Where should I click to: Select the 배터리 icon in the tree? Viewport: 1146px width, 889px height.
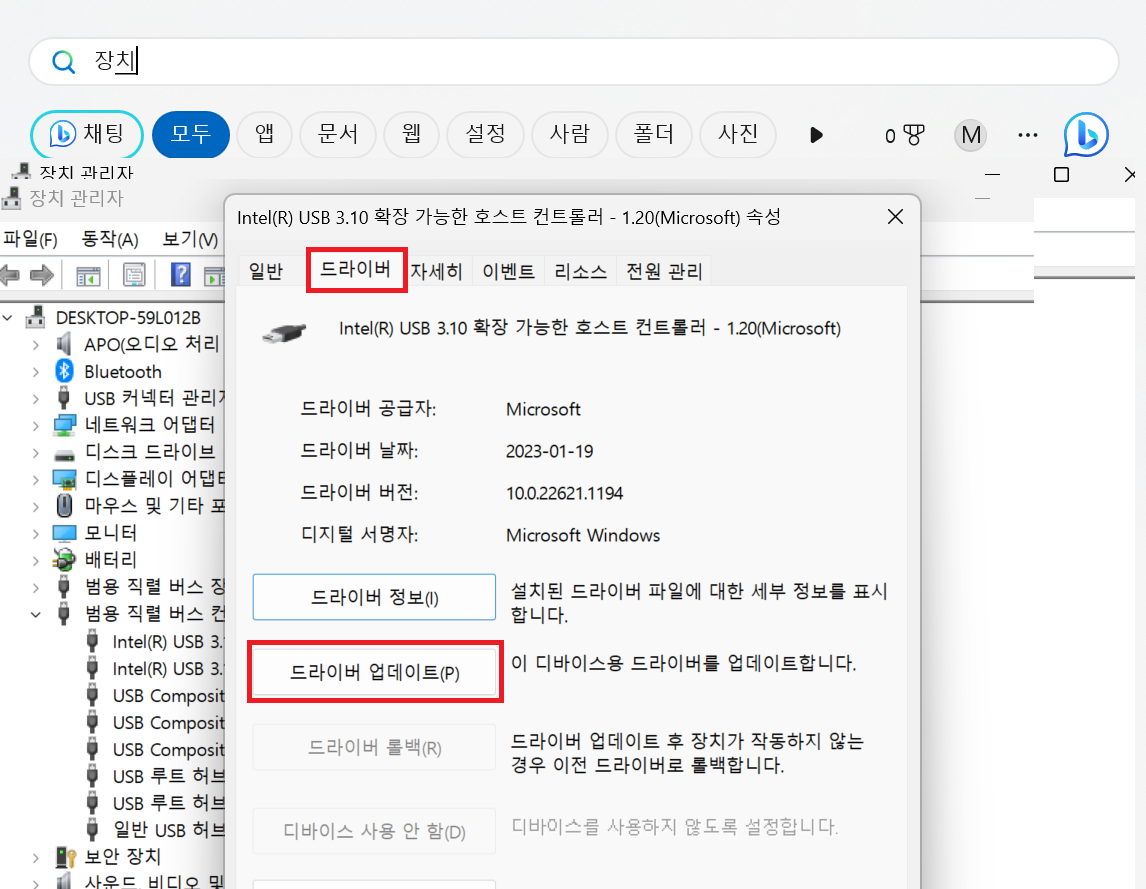pyautogui.click(x=64, y=560)
